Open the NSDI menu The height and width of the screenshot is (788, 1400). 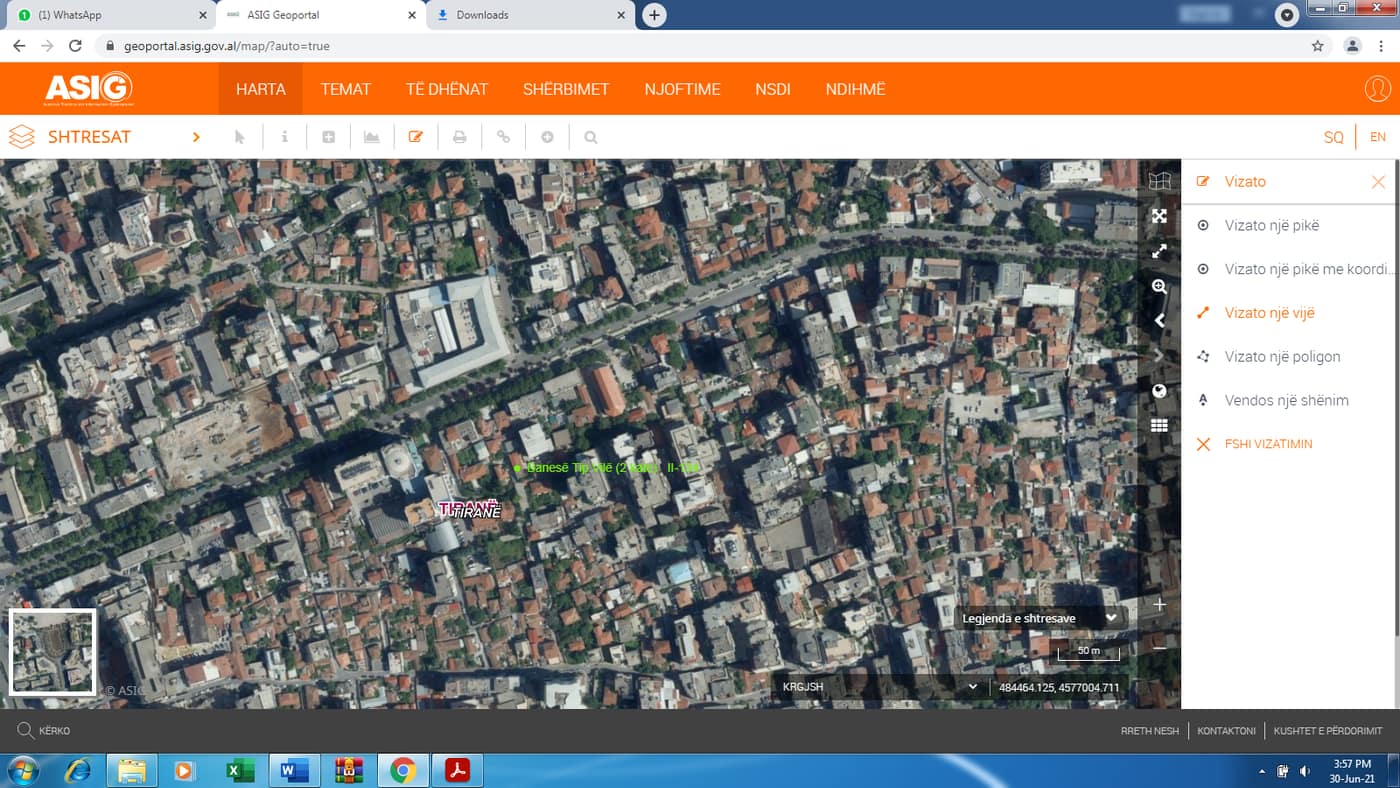(773, 89)
